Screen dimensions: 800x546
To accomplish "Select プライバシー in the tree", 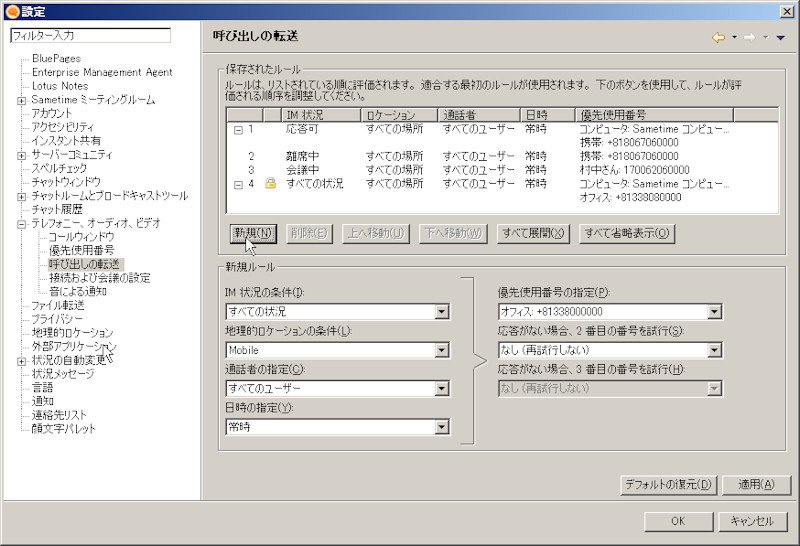I will 57,319.
